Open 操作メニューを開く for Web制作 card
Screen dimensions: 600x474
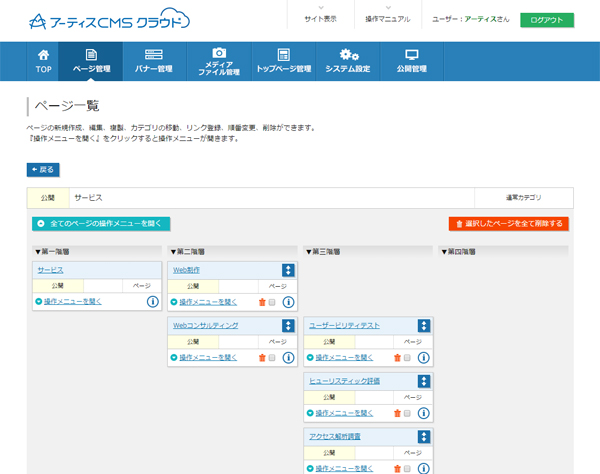208,302
